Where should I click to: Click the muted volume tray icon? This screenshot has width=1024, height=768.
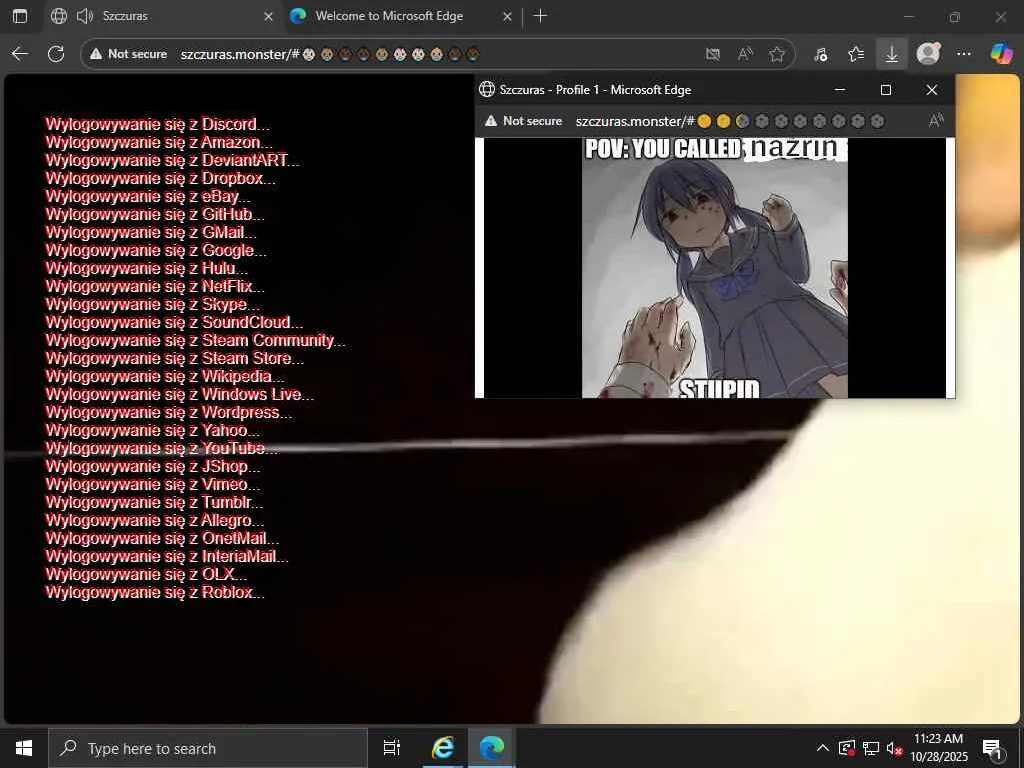(895, 748)
